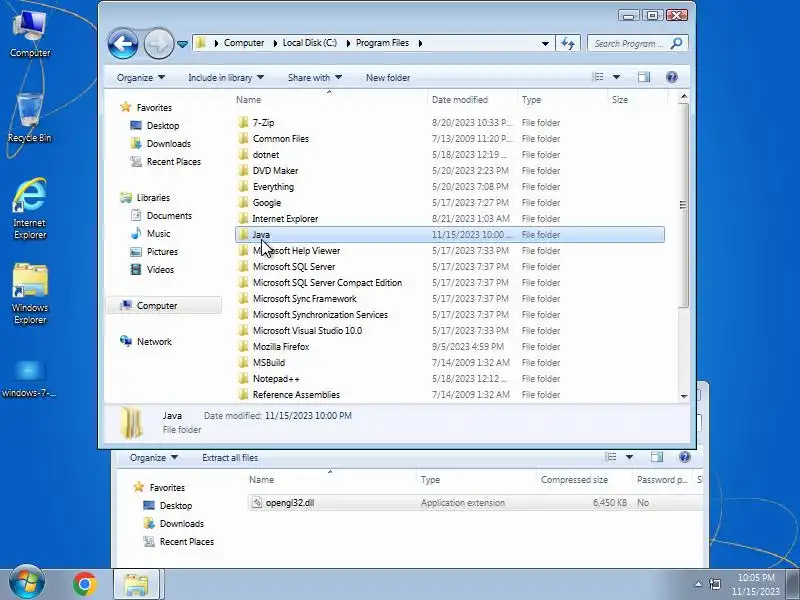Go back using the blue Back arrow

click(122, 44)
